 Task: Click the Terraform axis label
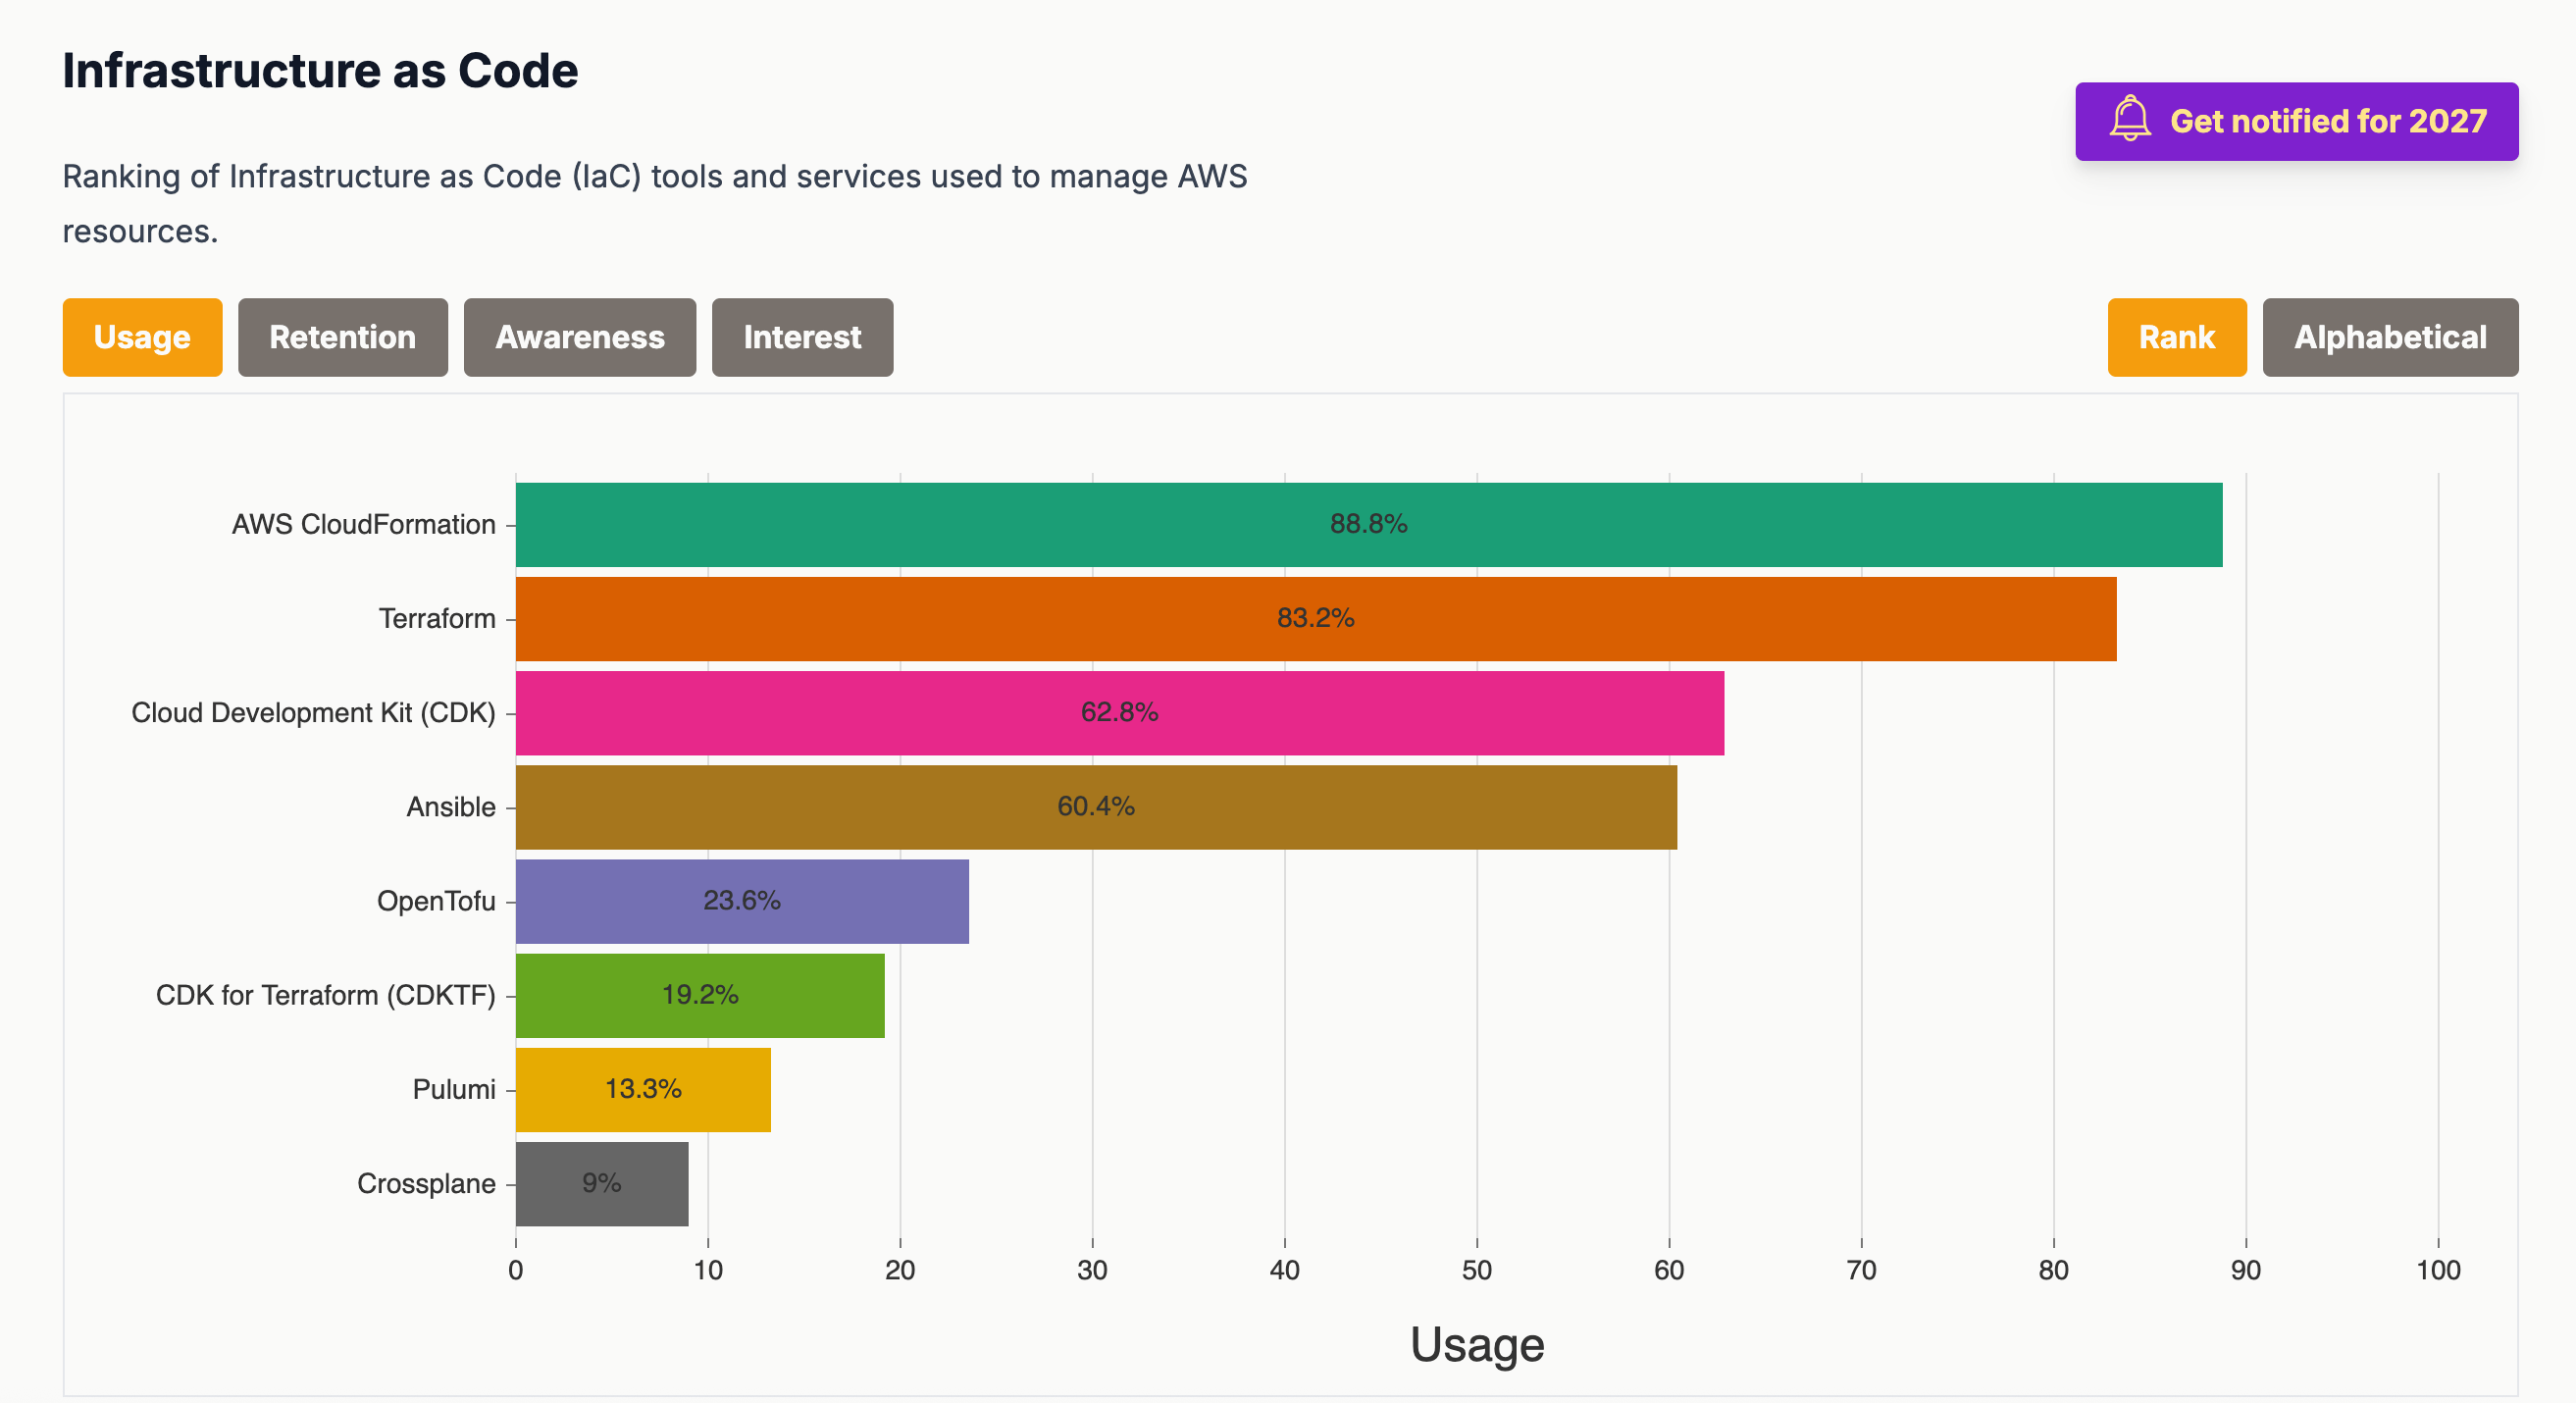(437, 618)
